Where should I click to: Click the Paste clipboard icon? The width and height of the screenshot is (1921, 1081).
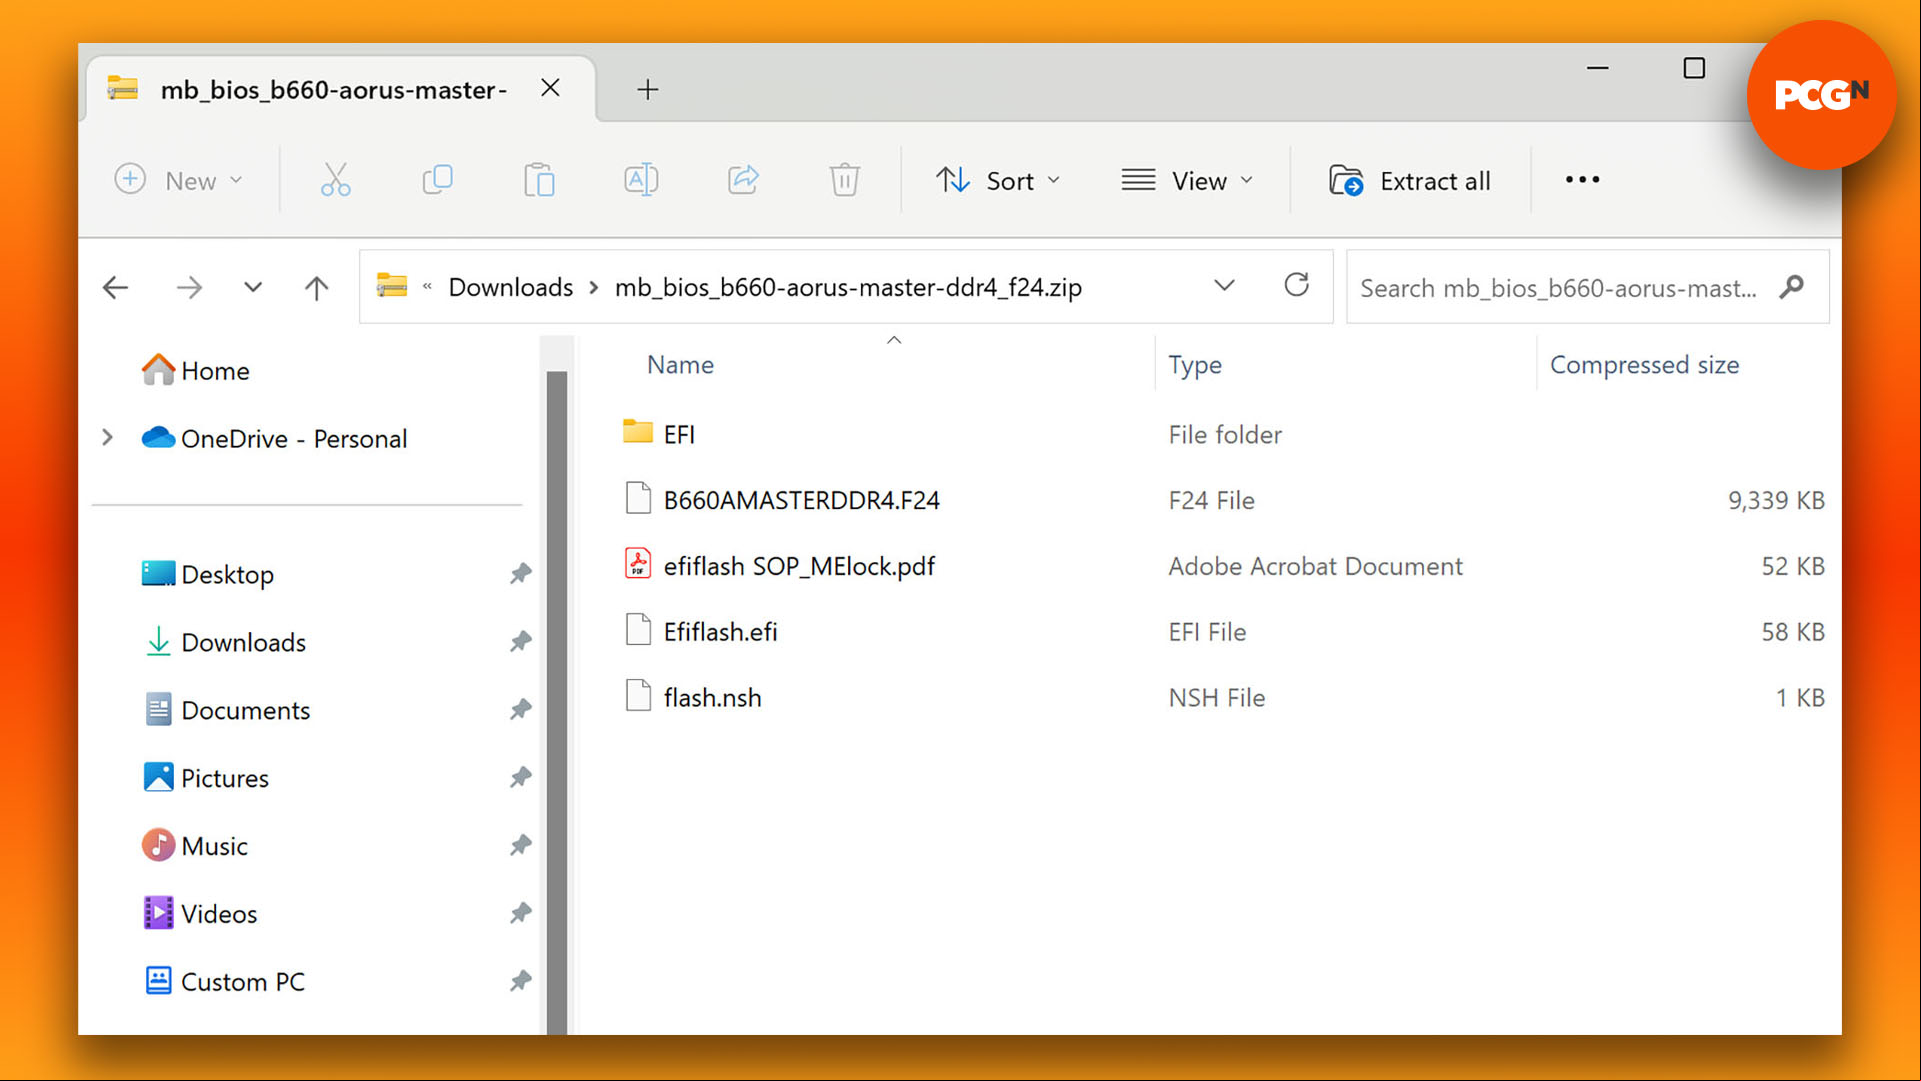click(539, 180)
